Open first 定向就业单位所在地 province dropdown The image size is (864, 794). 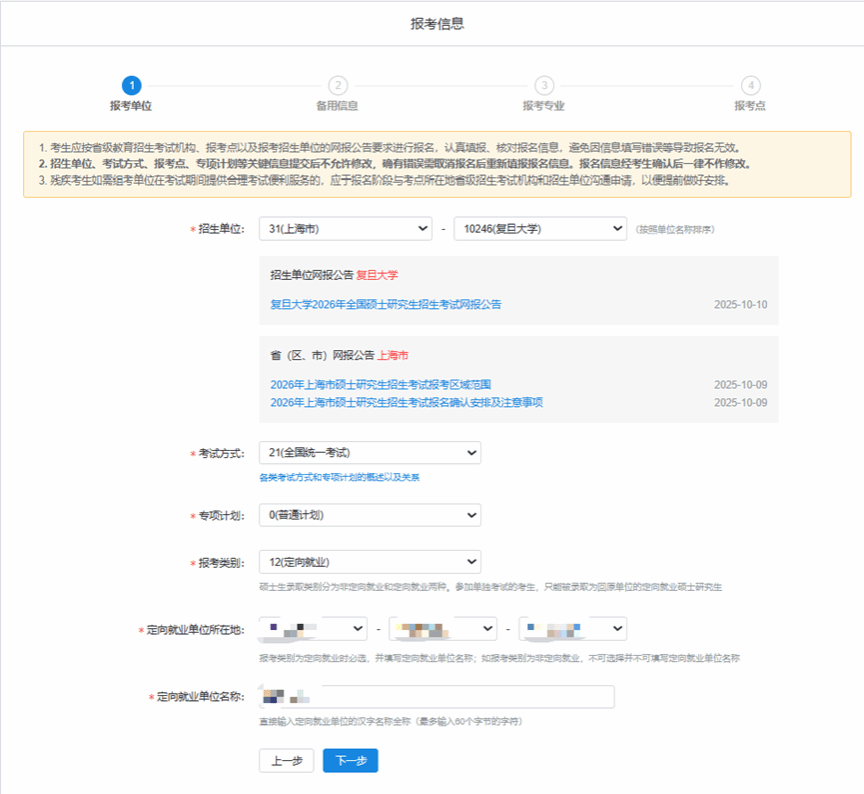coord(312,629)
